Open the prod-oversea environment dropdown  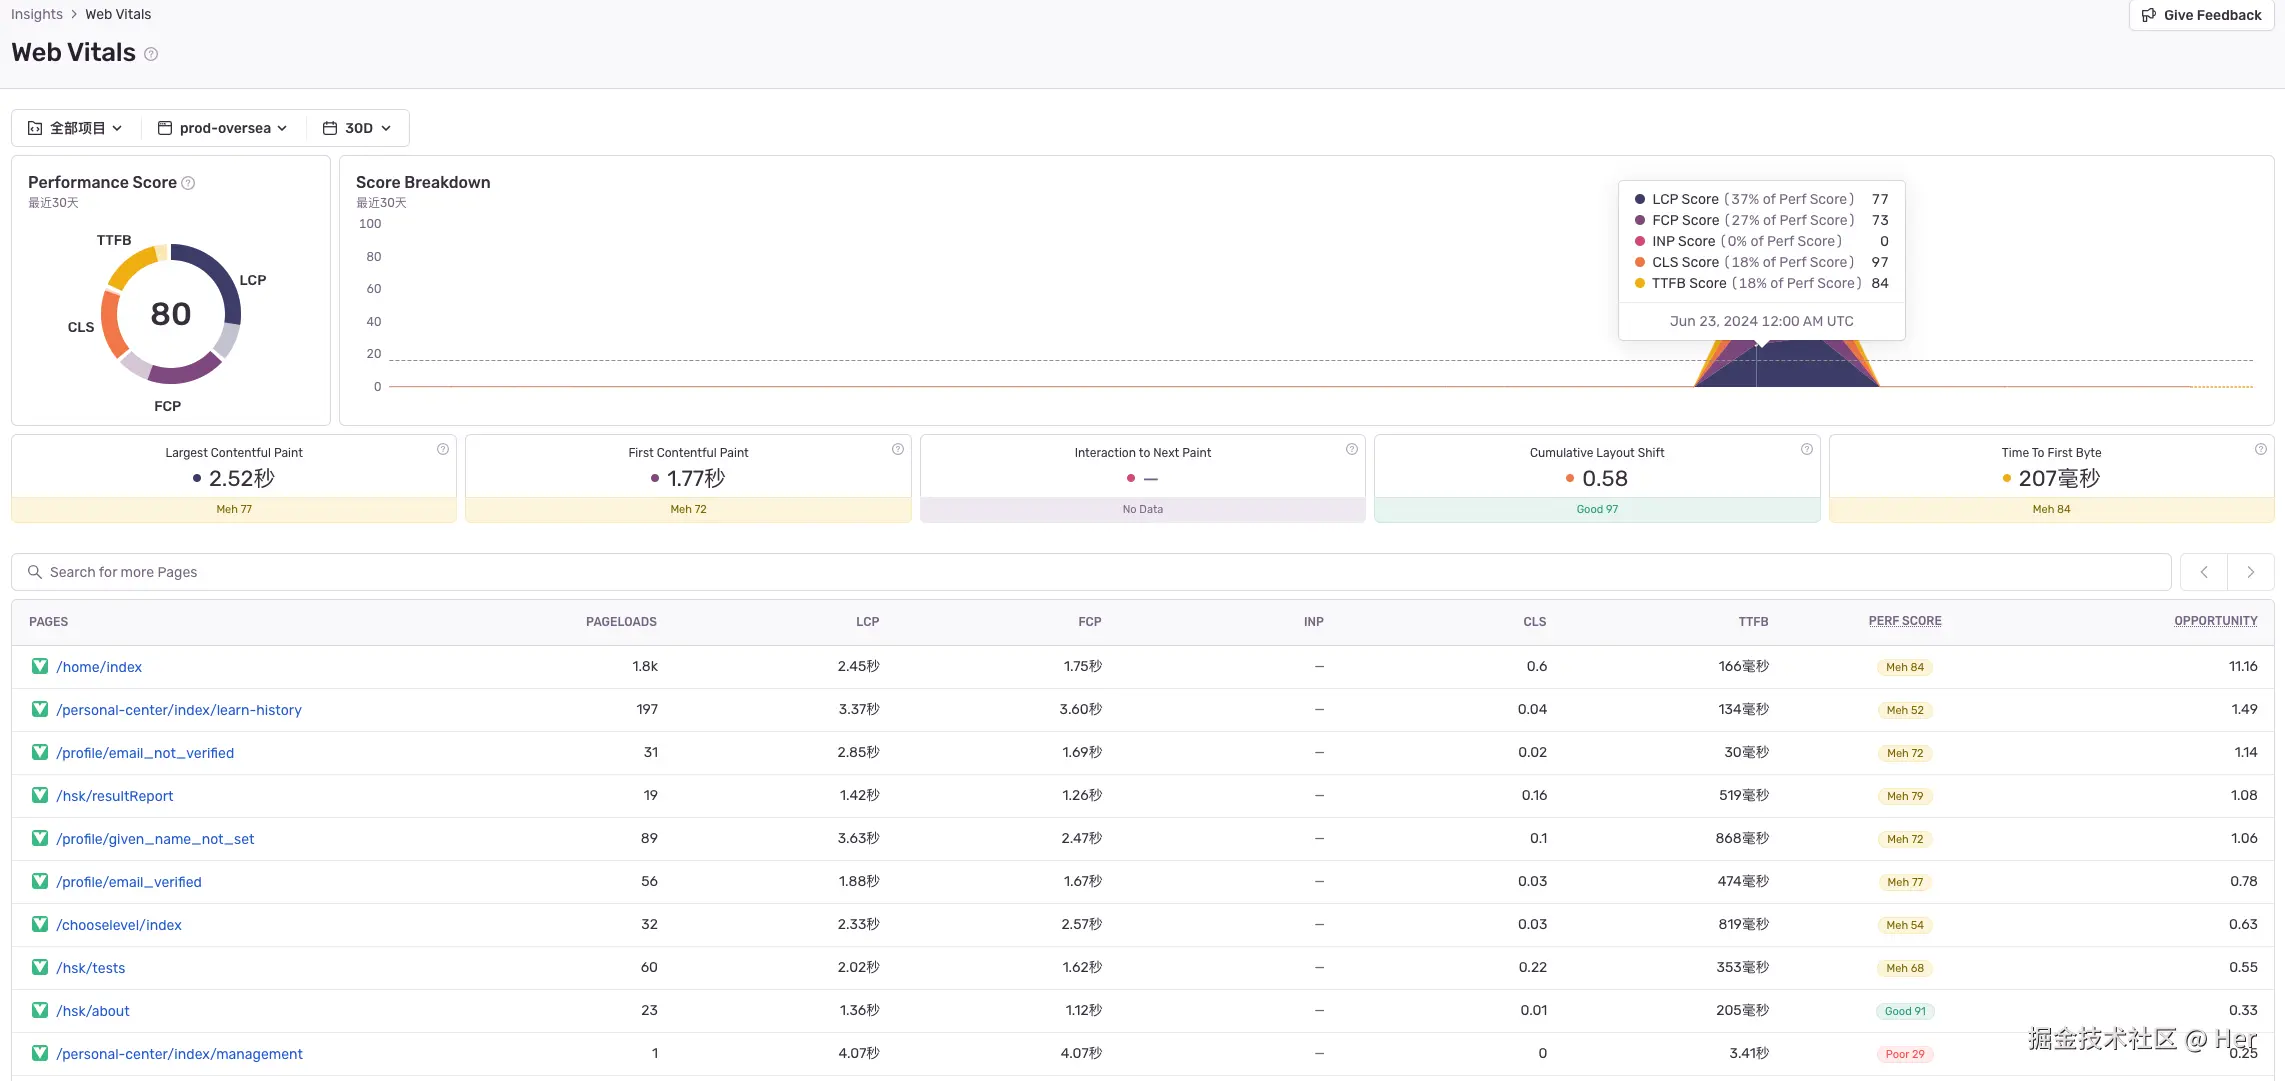(x=223, y=128)
